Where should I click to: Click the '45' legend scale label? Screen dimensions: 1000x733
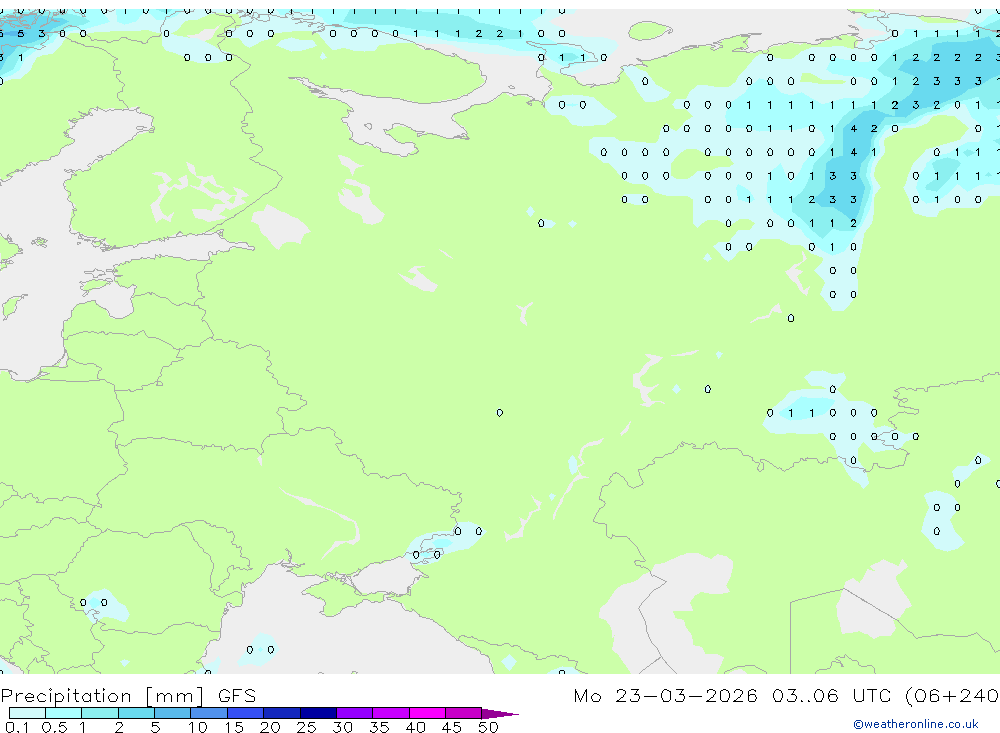tap(452, 727)
